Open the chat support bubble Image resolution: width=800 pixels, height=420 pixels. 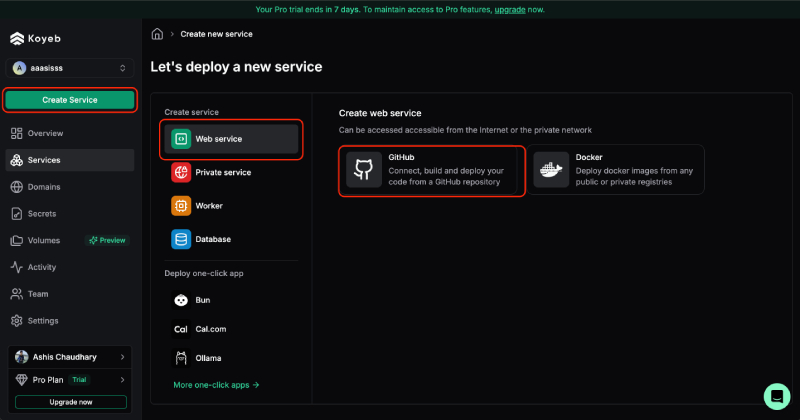[x=777, y=396]
